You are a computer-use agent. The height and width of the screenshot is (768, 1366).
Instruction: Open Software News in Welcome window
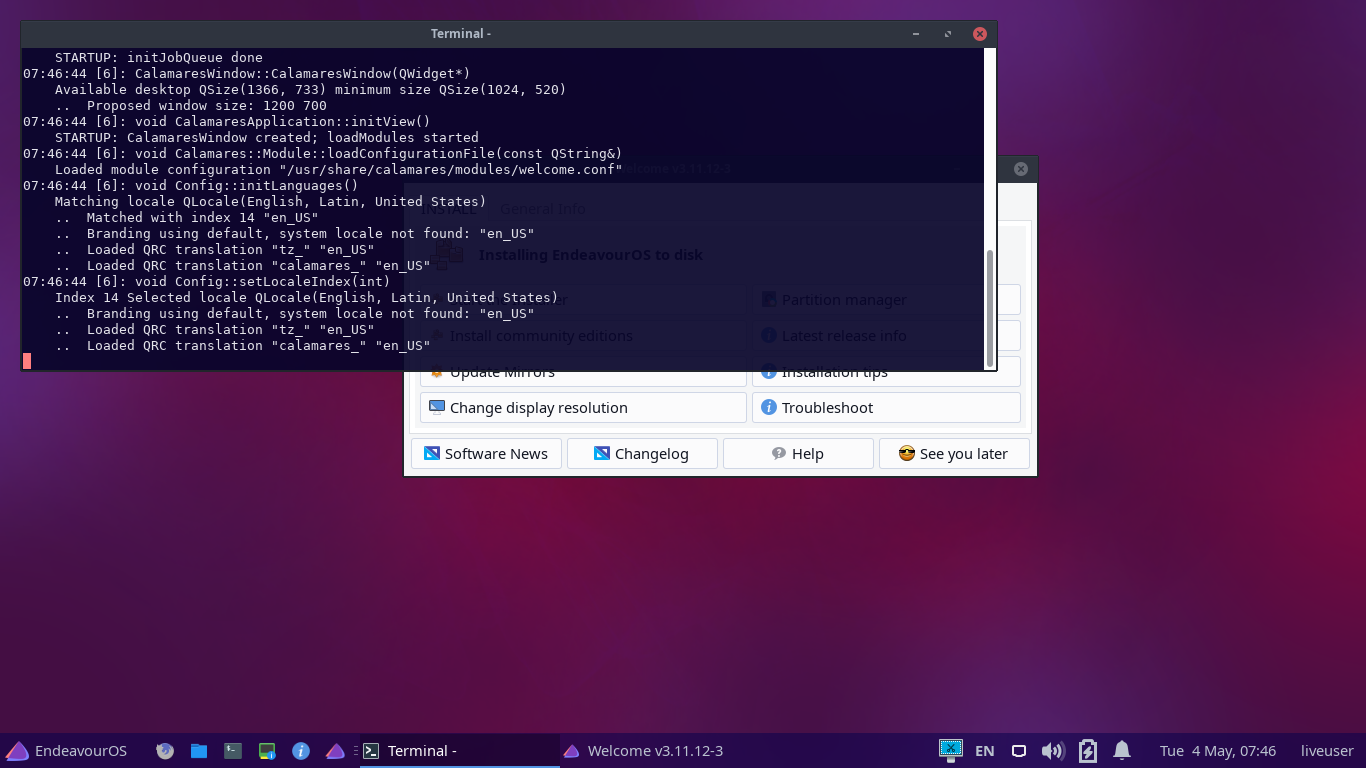[486, 453]
